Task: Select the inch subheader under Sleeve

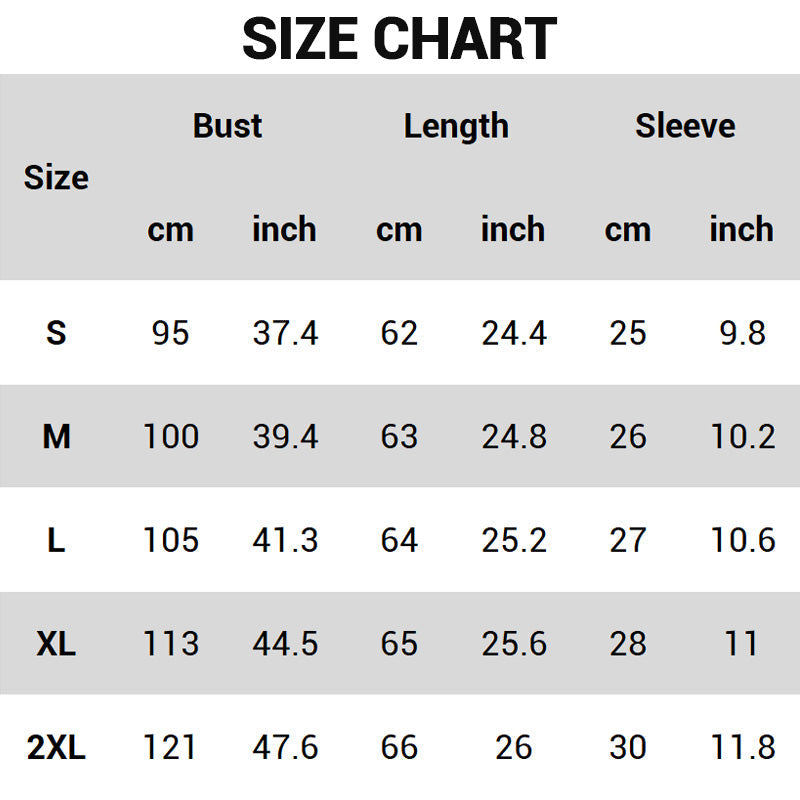Action: (x=742, y=229)
